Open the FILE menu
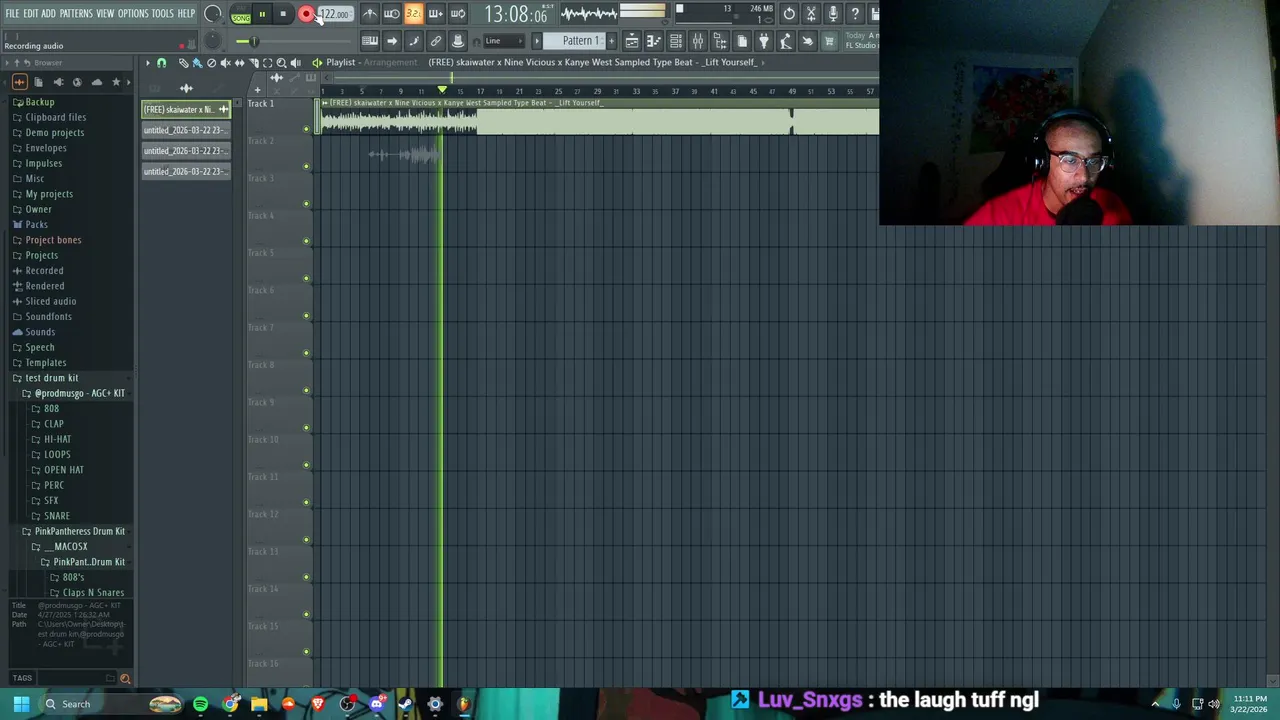Viewport: 1280px width, 720px height. tap(12, 14)
